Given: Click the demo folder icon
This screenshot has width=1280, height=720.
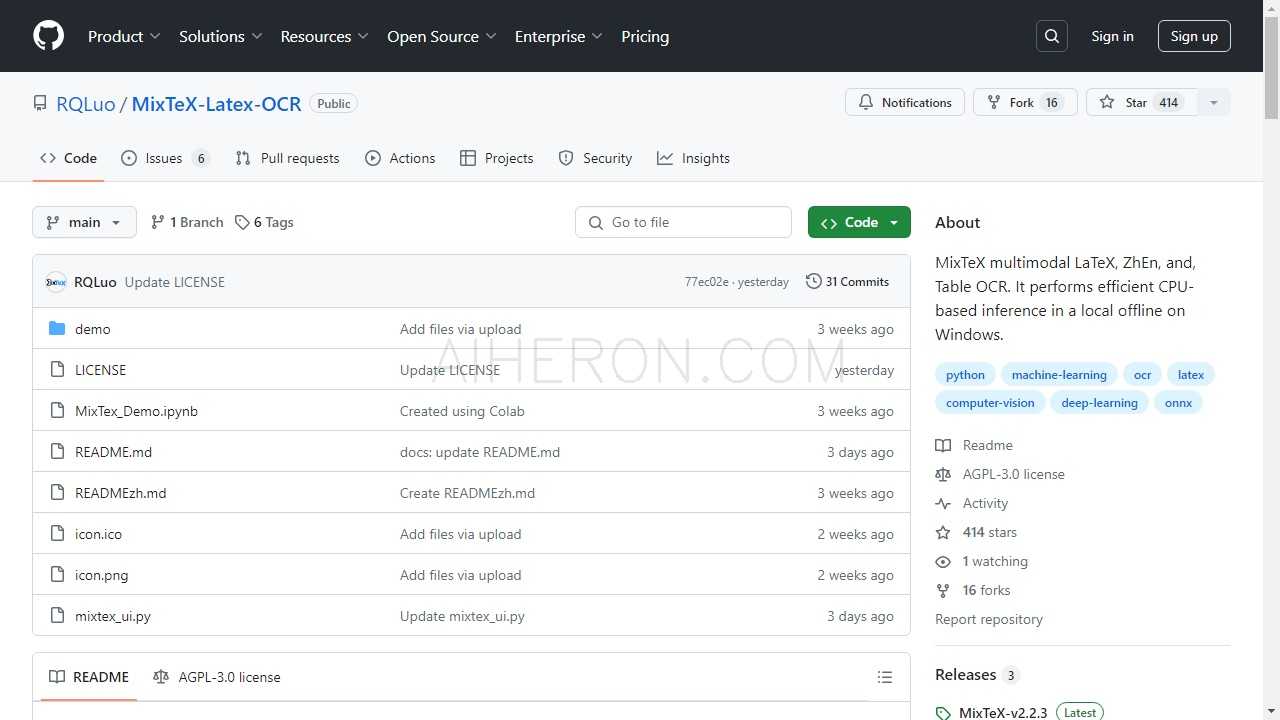Looking at the screenshot, I should click(x=57, y=329).
